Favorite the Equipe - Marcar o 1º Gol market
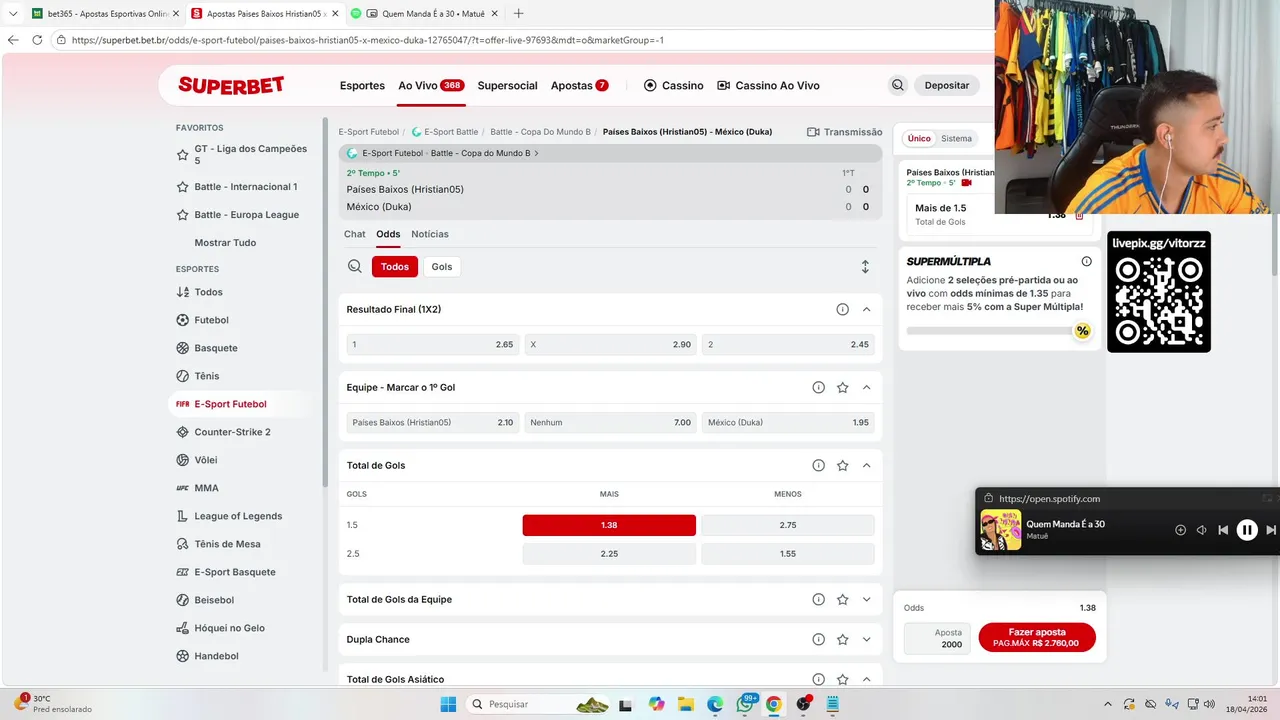Viewport: 1280px width, 720px height. (842, 387)
